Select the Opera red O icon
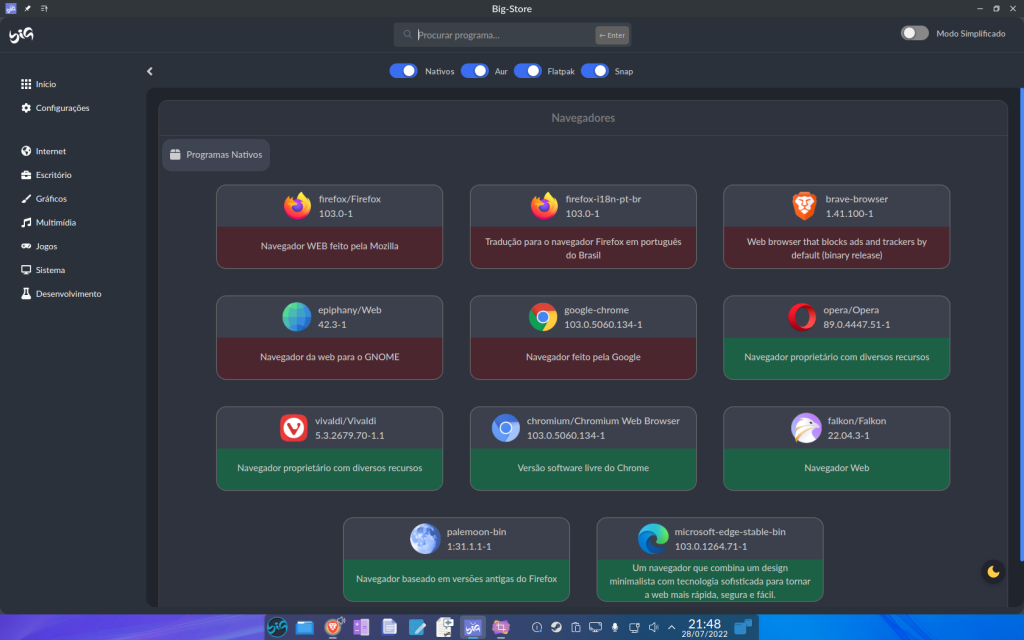The height and width of the screenshot is (640, 1024). (801, 317)
